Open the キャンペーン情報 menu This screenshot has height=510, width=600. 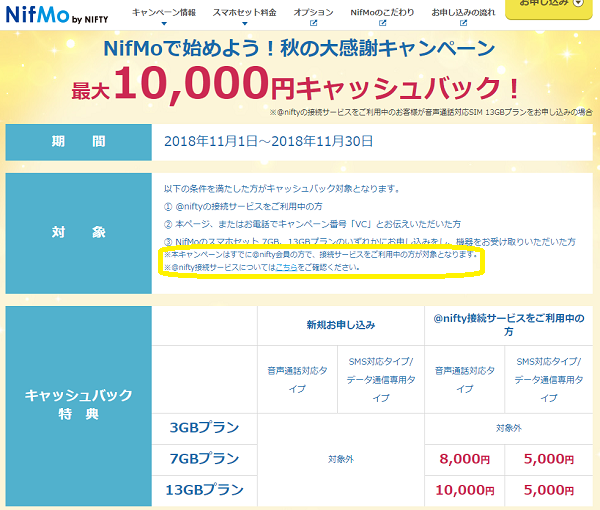[x=164, y=13]
